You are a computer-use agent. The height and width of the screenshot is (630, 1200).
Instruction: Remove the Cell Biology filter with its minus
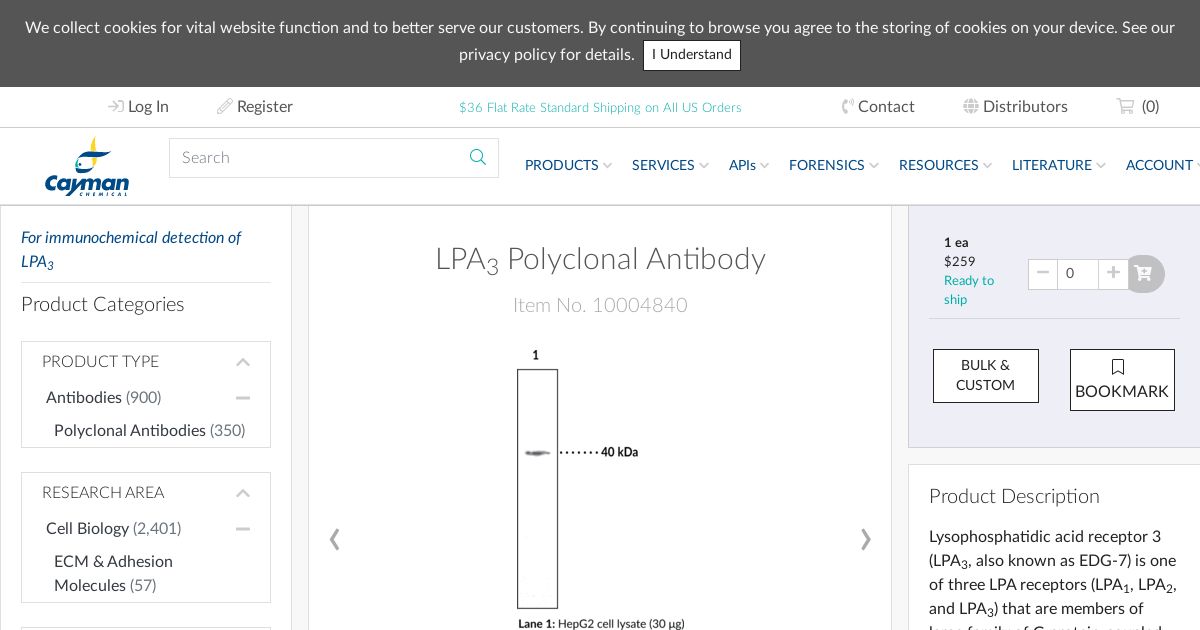pos(243,529)
